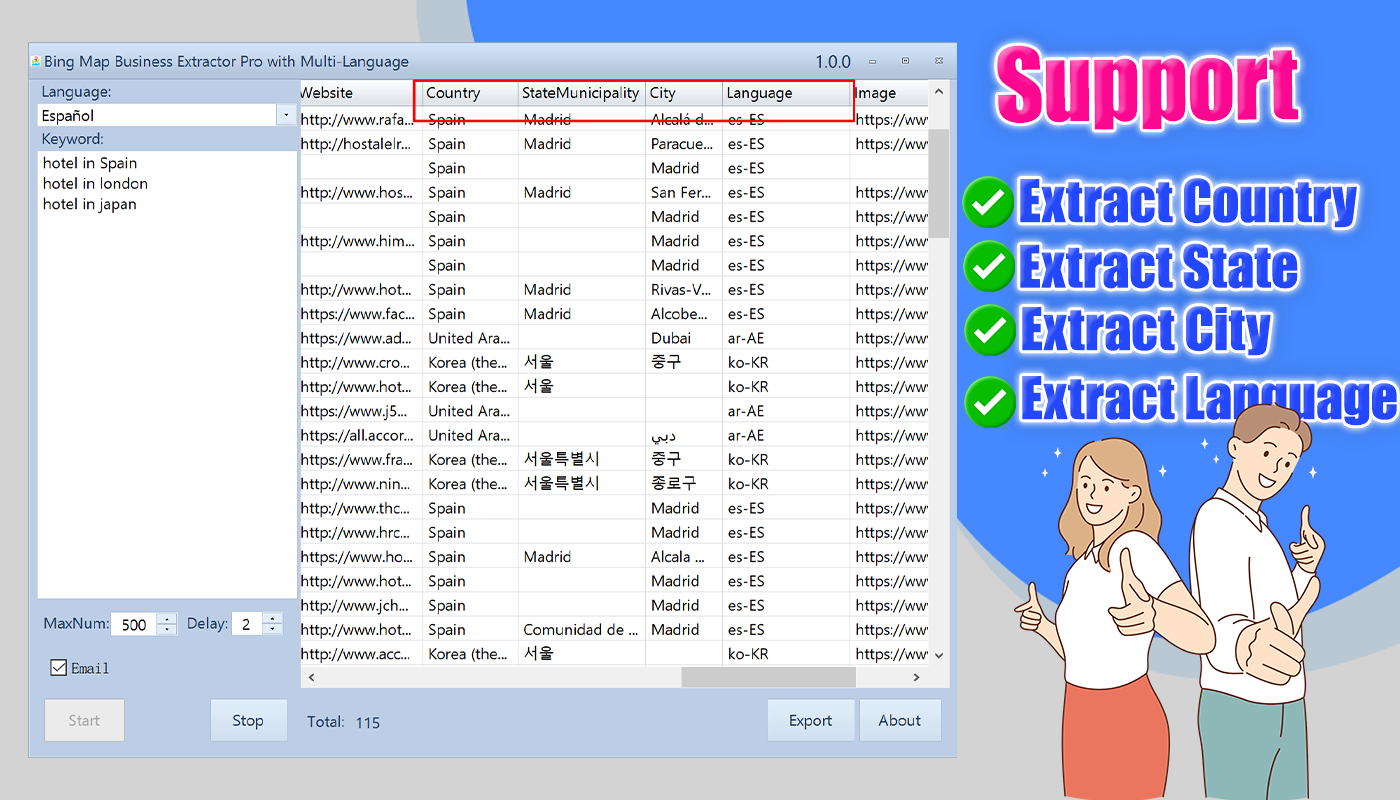Image resolution: width=1400 pixels, height=800 pixels.
Task: Sort by the Image column header
Action: (x=889, y=93)
